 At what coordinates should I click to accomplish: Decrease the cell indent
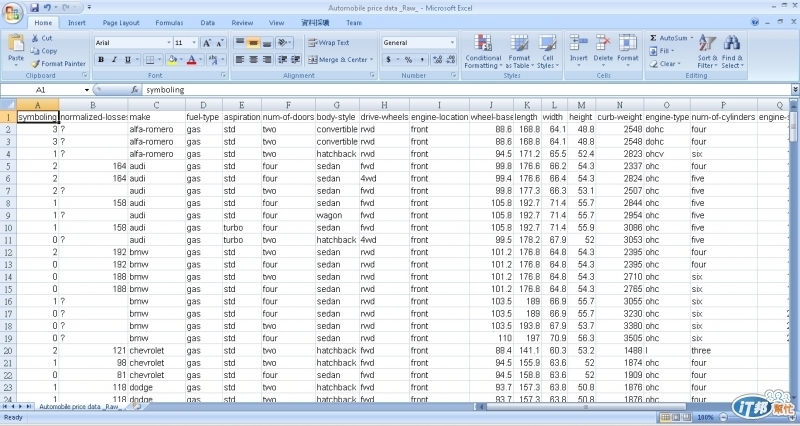click(x=282, y=60)
